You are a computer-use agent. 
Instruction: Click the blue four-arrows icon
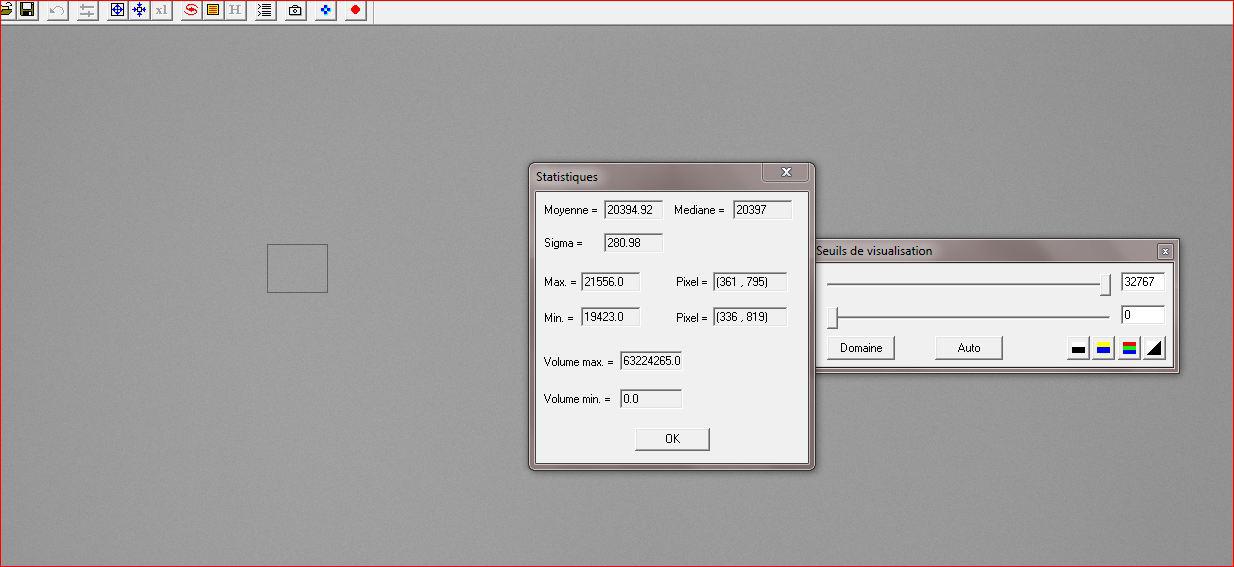pyautogui.click(x=139, y=10)
